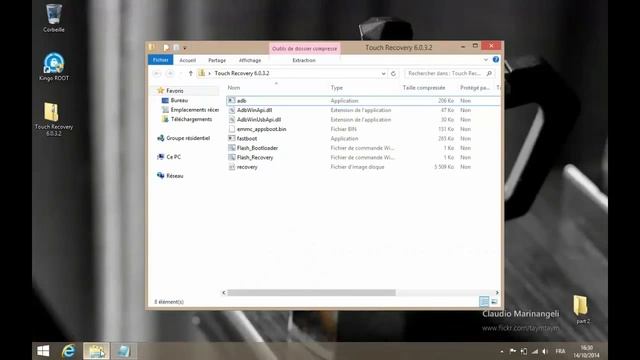Click the forward navigation arrow
This screenshot has height=360, width=640.
point(170,73)
